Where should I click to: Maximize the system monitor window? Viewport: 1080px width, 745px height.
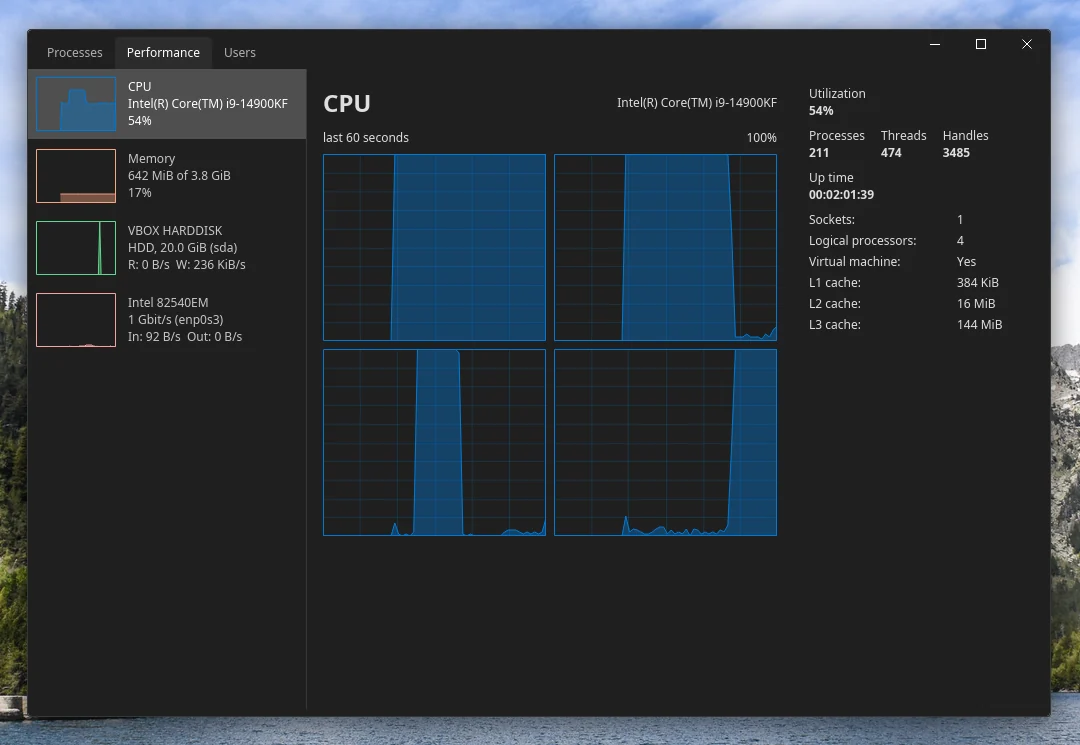981,44
